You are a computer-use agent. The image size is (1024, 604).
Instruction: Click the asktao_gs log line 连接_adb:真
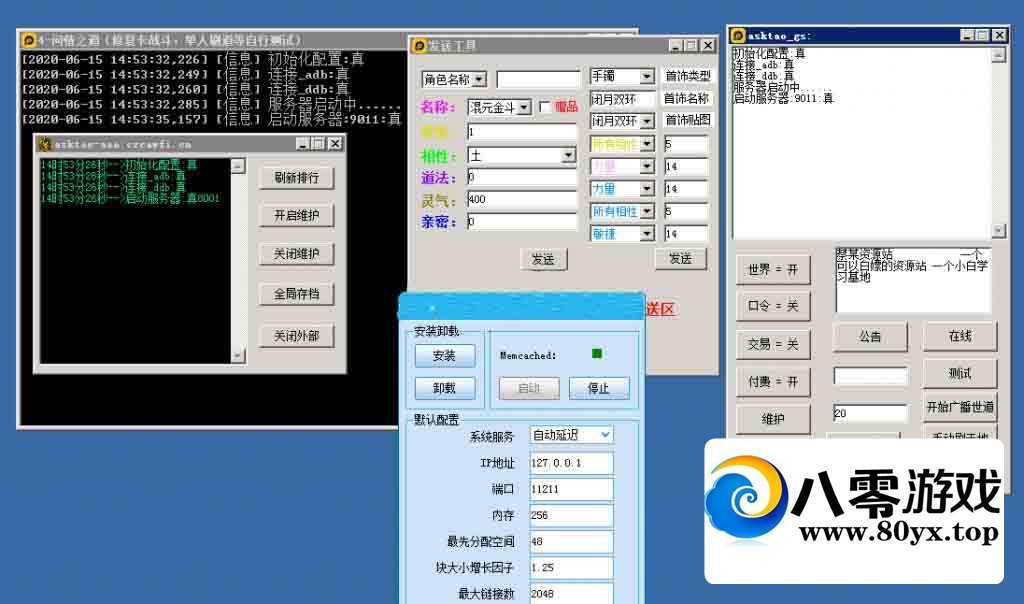tap(763, 65)
